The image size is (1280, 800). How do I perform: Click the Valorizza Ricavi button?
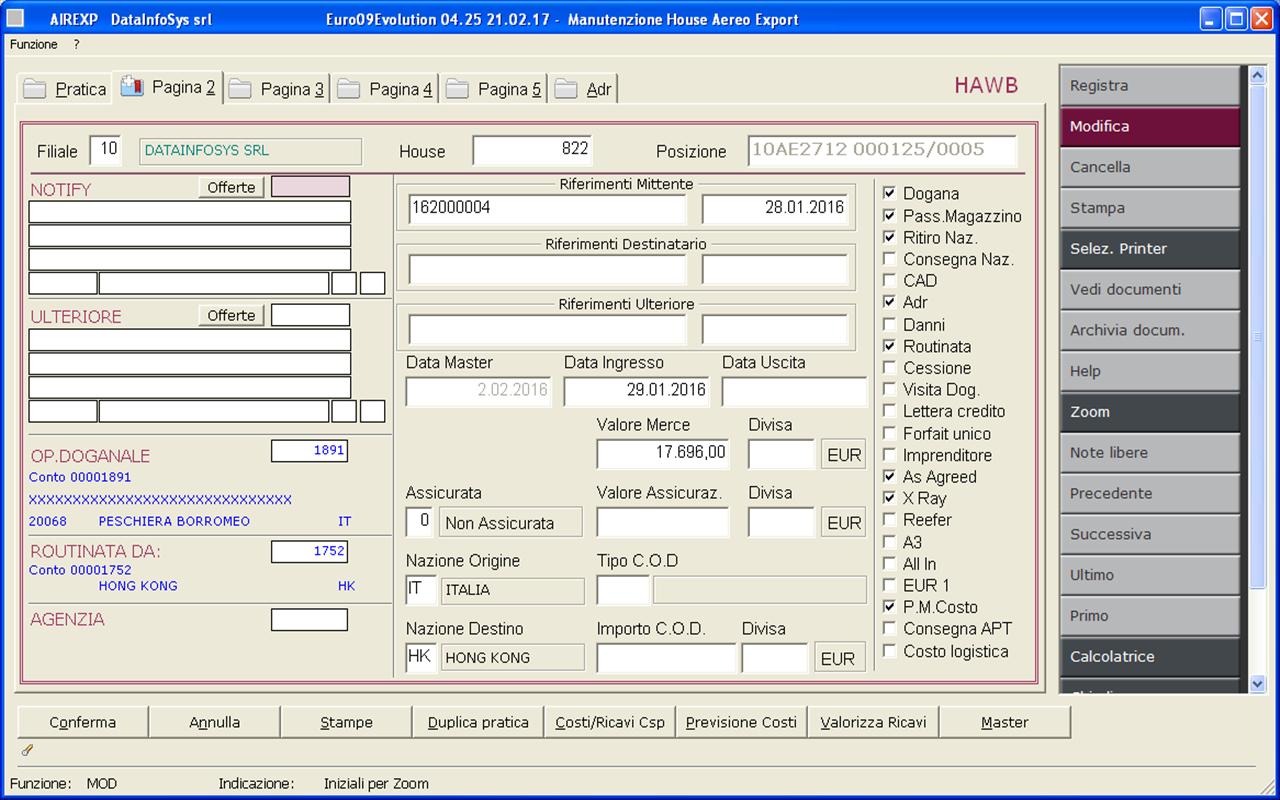[873, 722]
